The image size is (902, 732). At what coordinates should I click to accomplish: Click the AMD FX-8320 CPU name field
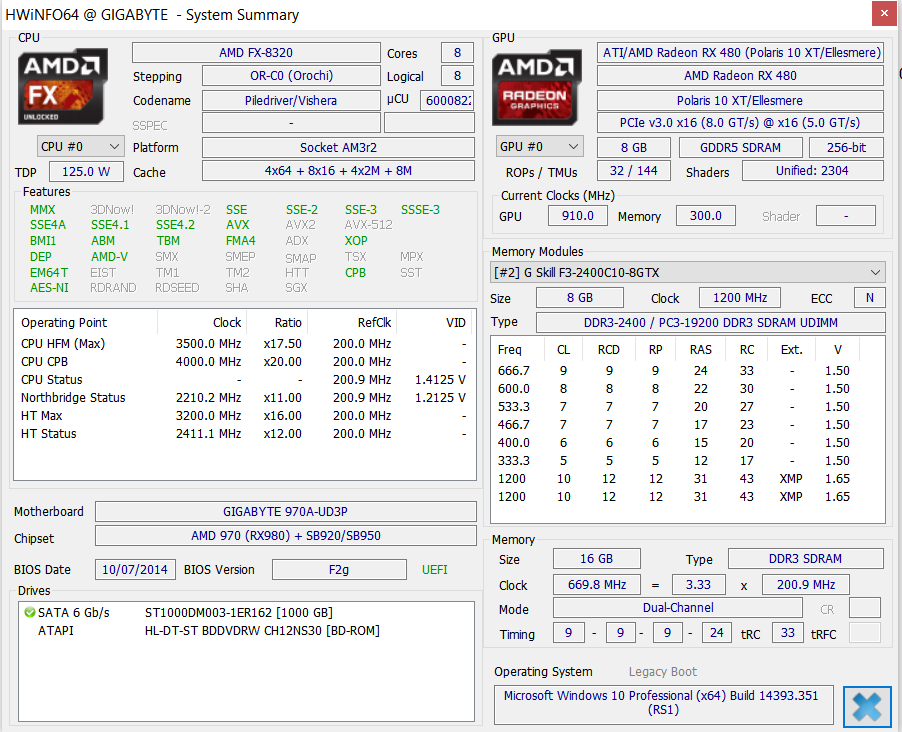coord(256,53)
